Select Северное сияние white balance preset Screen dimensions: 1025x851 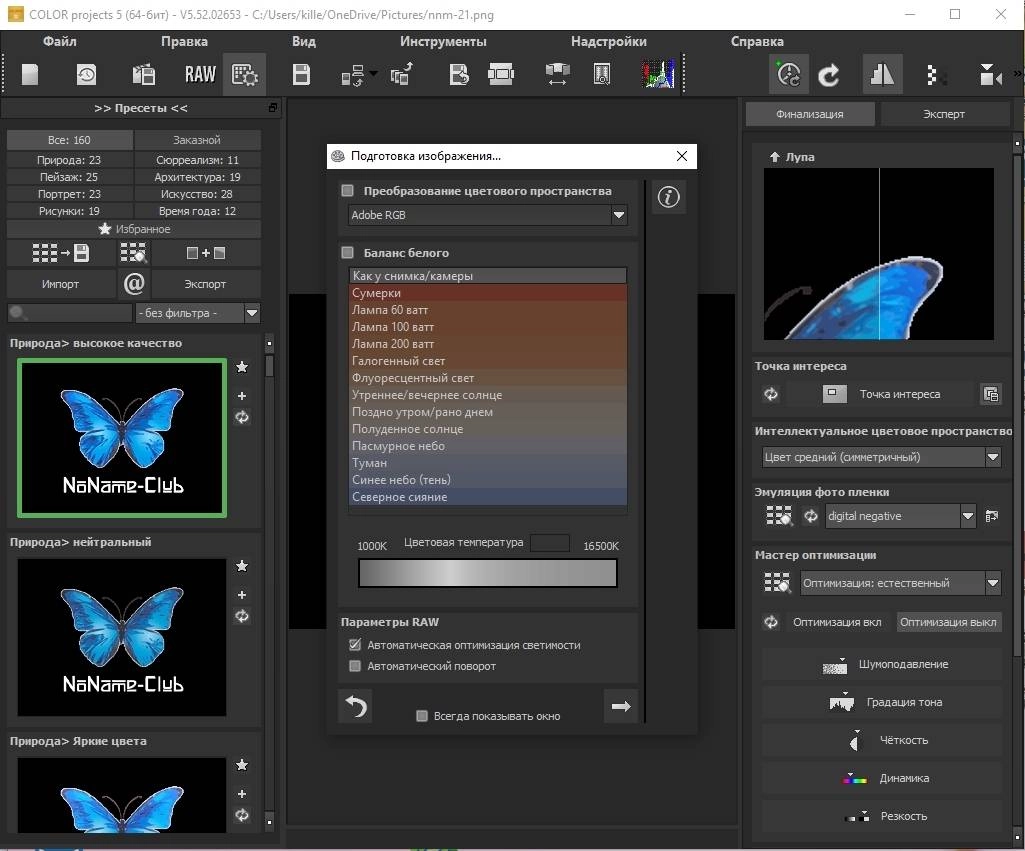tap(488, 497)
